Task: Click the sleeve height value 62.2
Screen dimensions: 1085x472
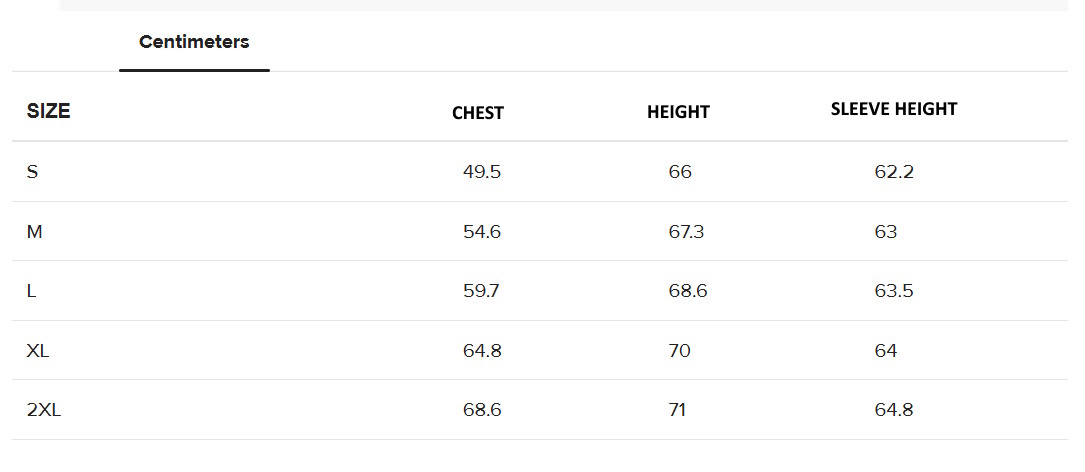Action: pos(894,172)
